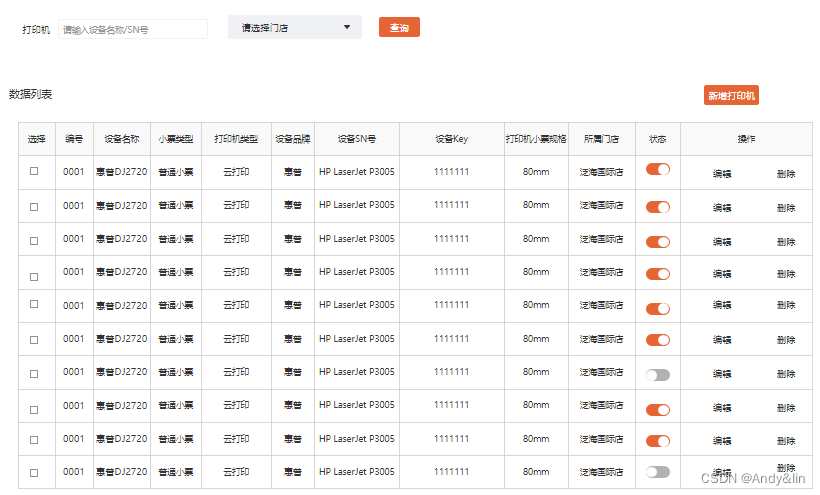
Task: Tick the checkbox in the sixth table row
Action: click(34, 340)
